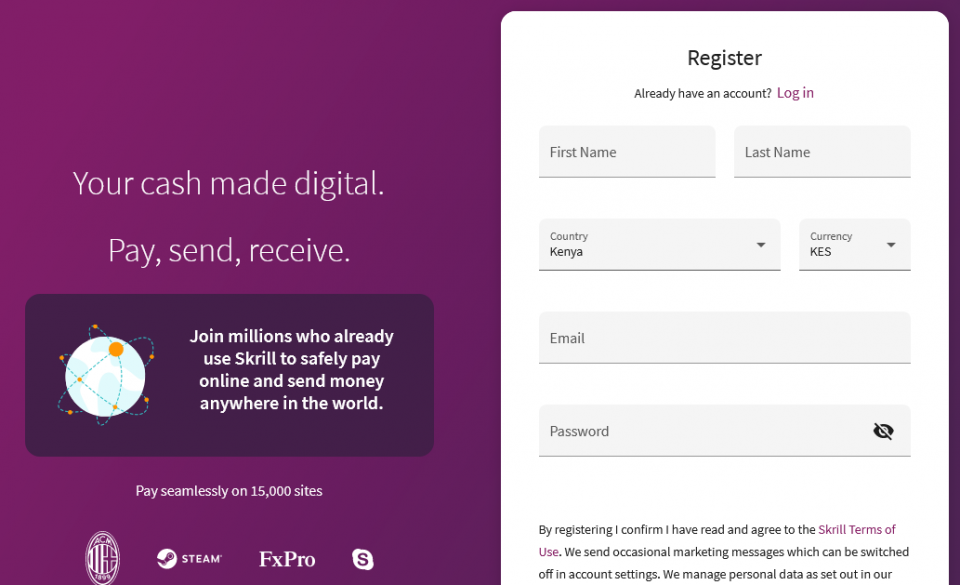Image resolution: width=960 pixels, height=585 pixels.
Task: Click 'Pay seamlessly on 15,000 sites' text
Action: [x=229, y=491]
